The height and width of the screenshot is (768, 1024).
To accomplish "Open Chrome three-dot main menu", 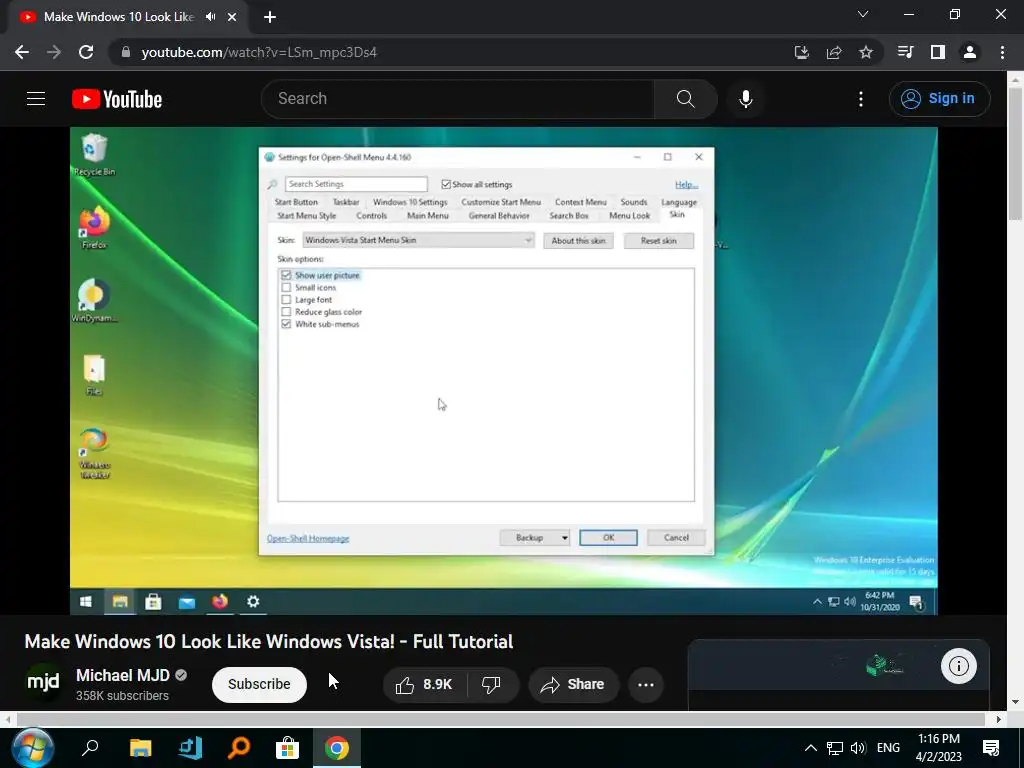I will 1002,52.
